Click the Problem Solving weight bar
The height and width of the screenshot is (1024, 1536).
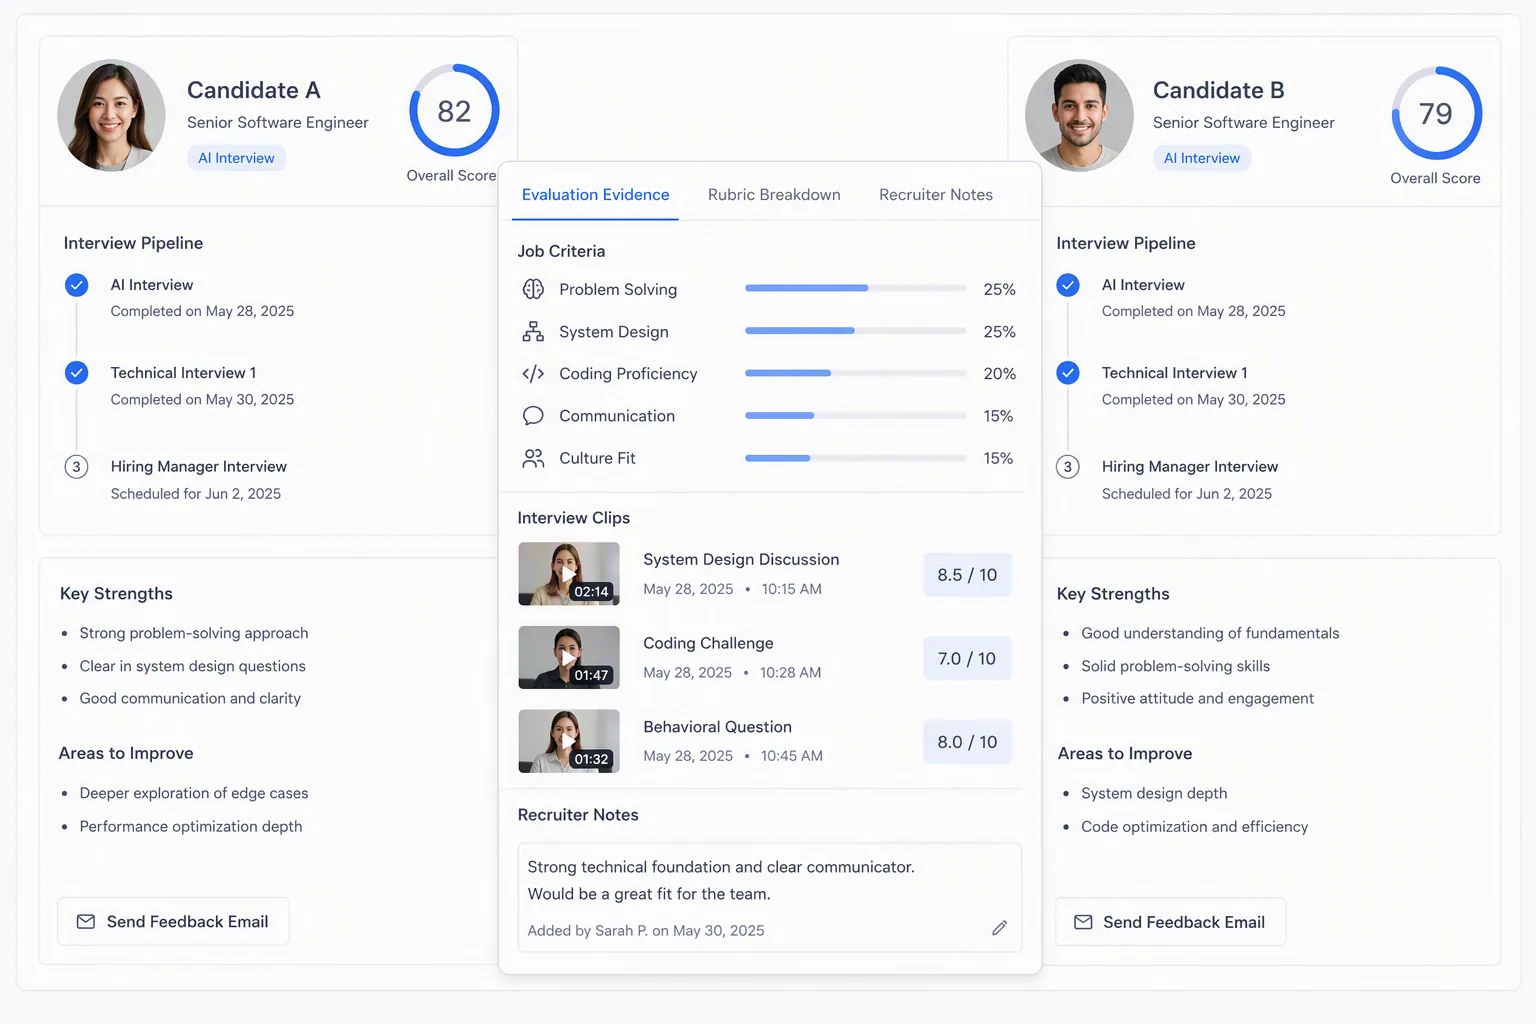[856, 288]
